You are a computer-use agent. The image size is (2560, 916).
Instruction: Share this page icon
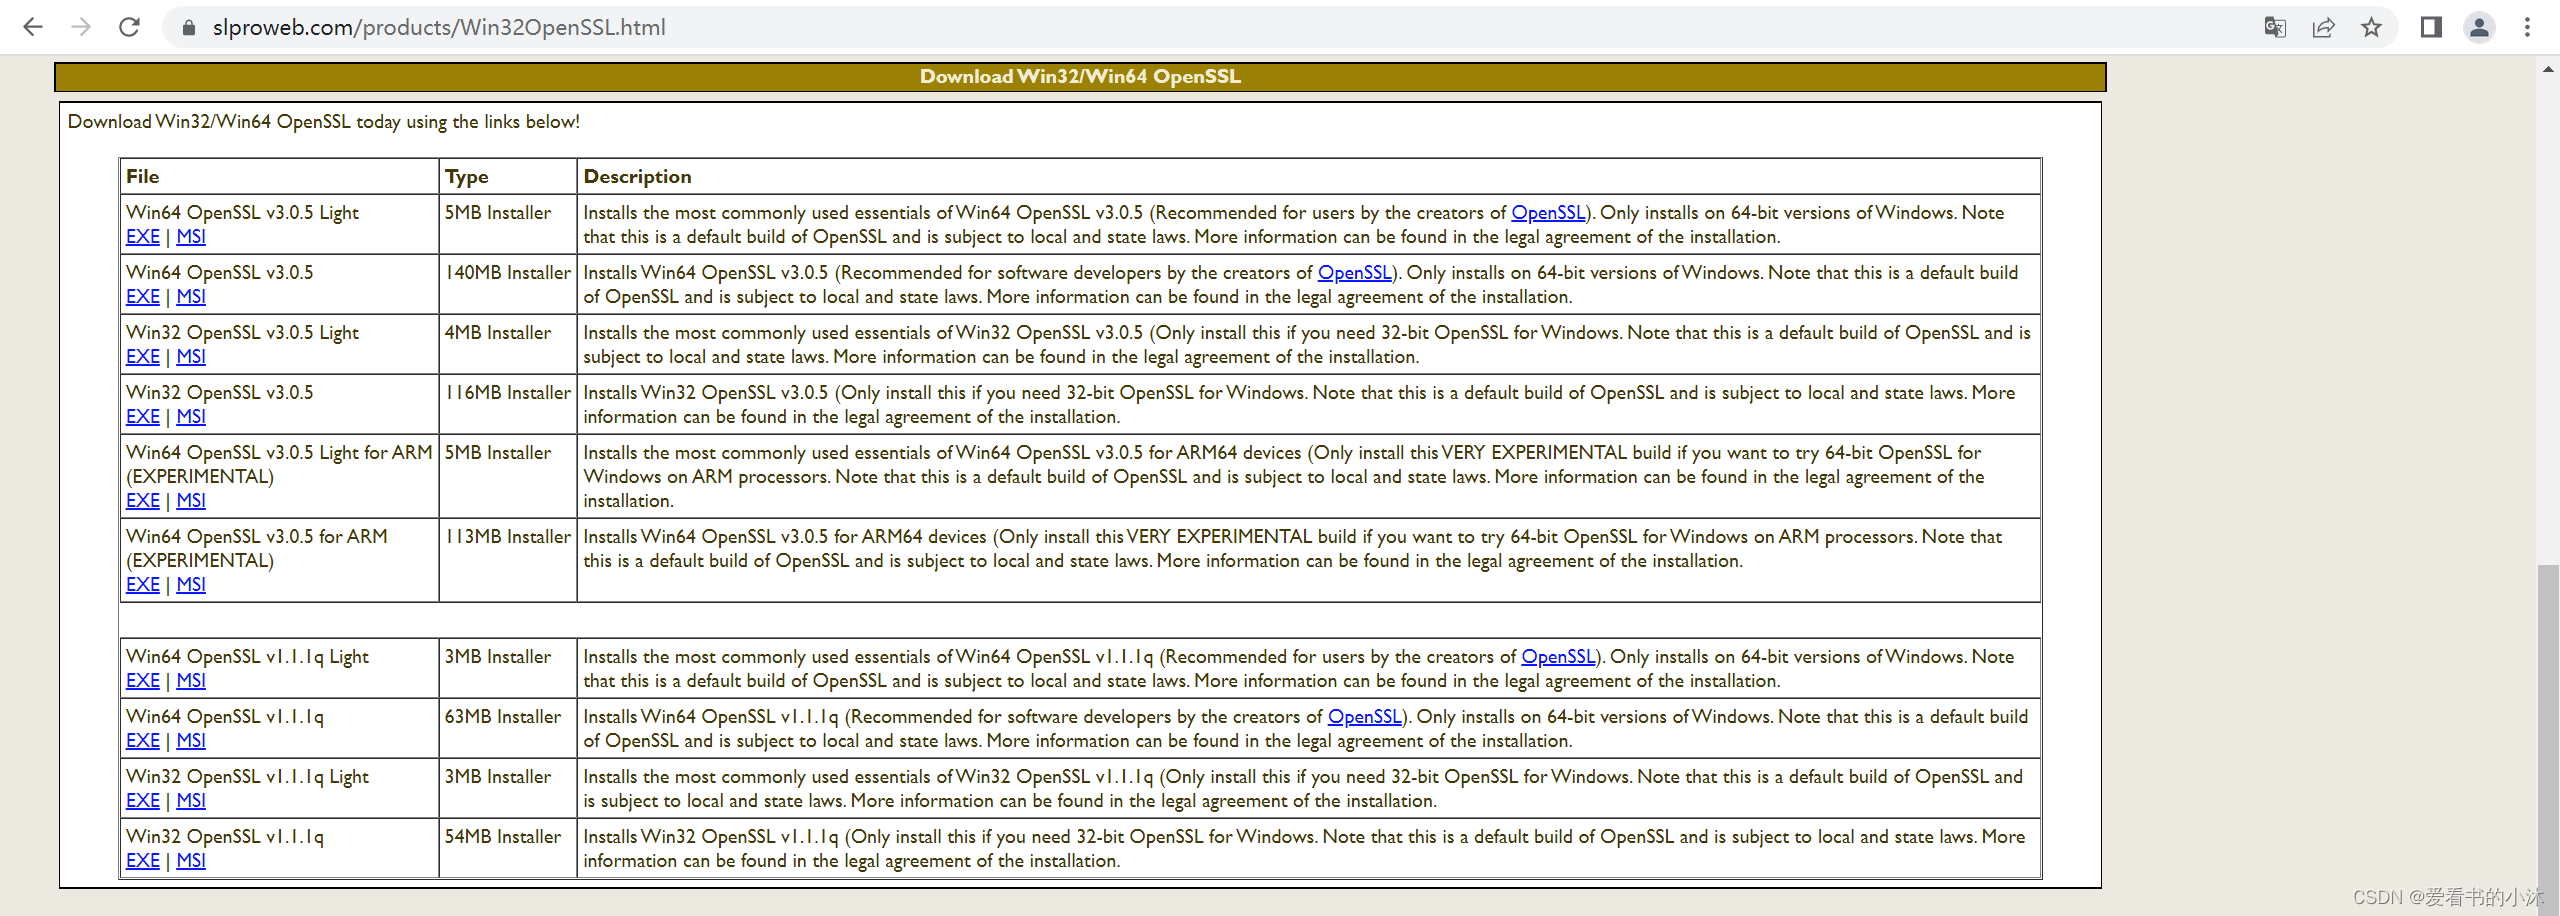[2323, 27]
